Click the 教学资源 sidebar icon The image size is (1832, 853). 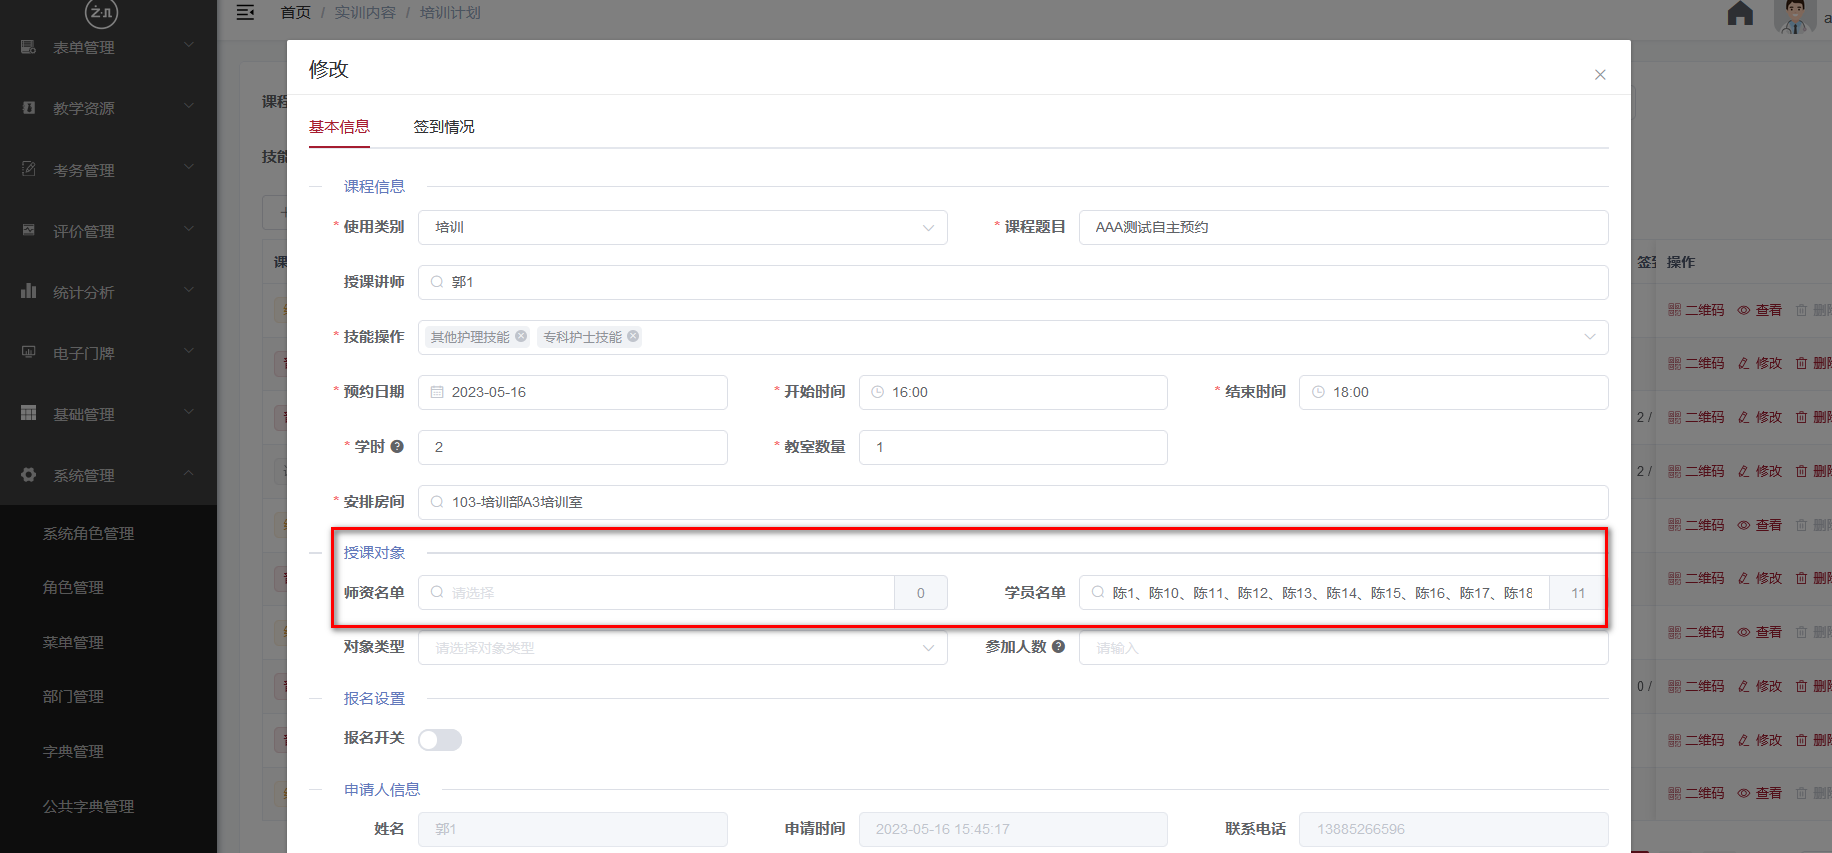[28, 107]
